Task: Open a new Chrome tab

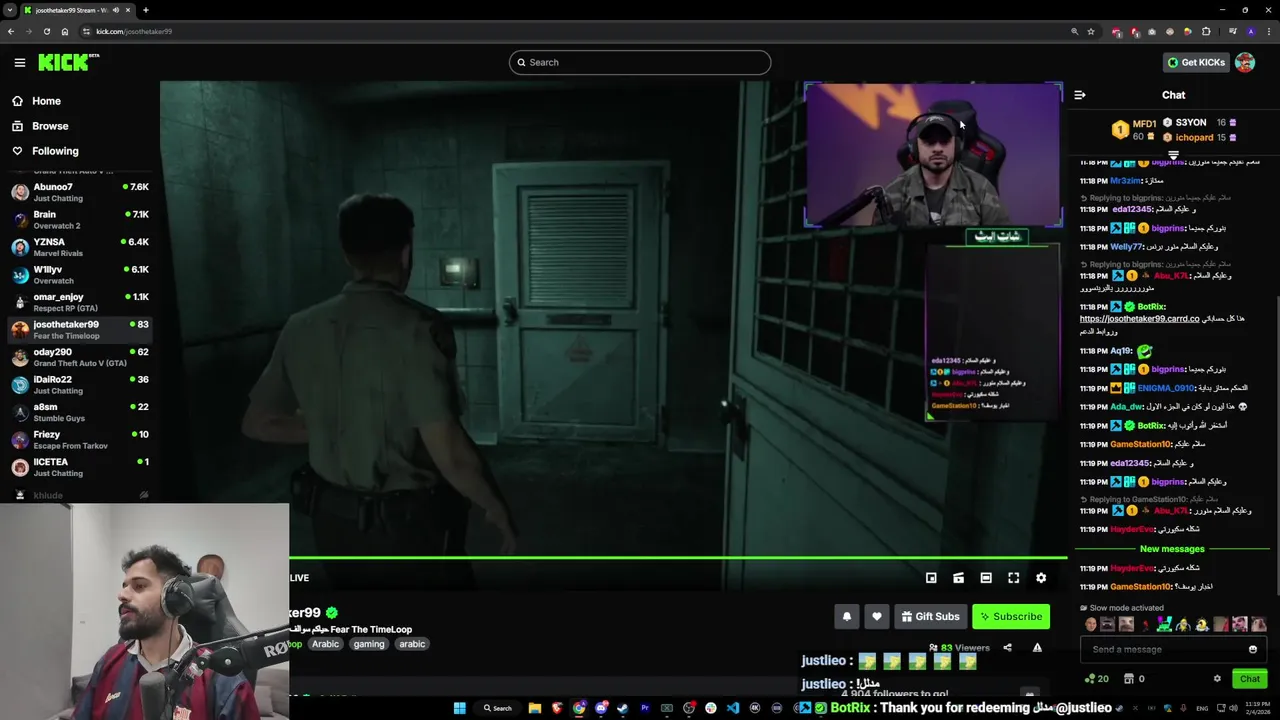Action: [145, 10]
